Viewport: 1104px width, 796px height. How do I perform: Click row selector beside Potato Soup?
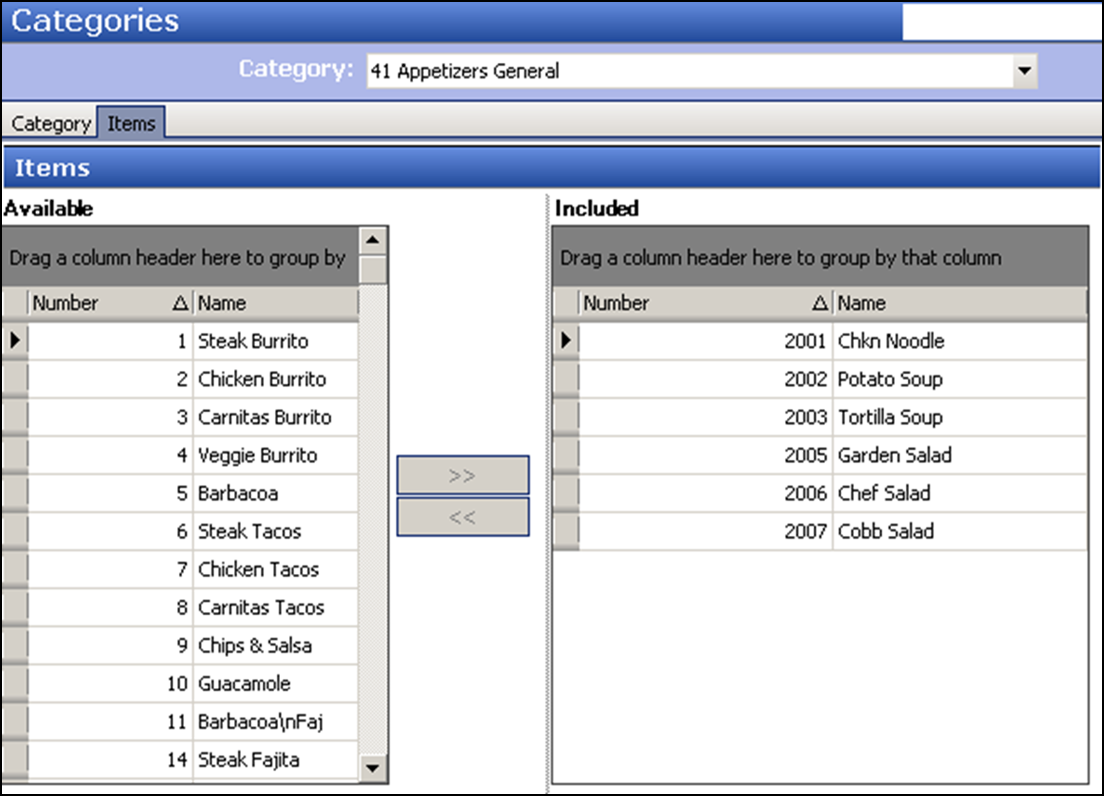click(565, 379)
